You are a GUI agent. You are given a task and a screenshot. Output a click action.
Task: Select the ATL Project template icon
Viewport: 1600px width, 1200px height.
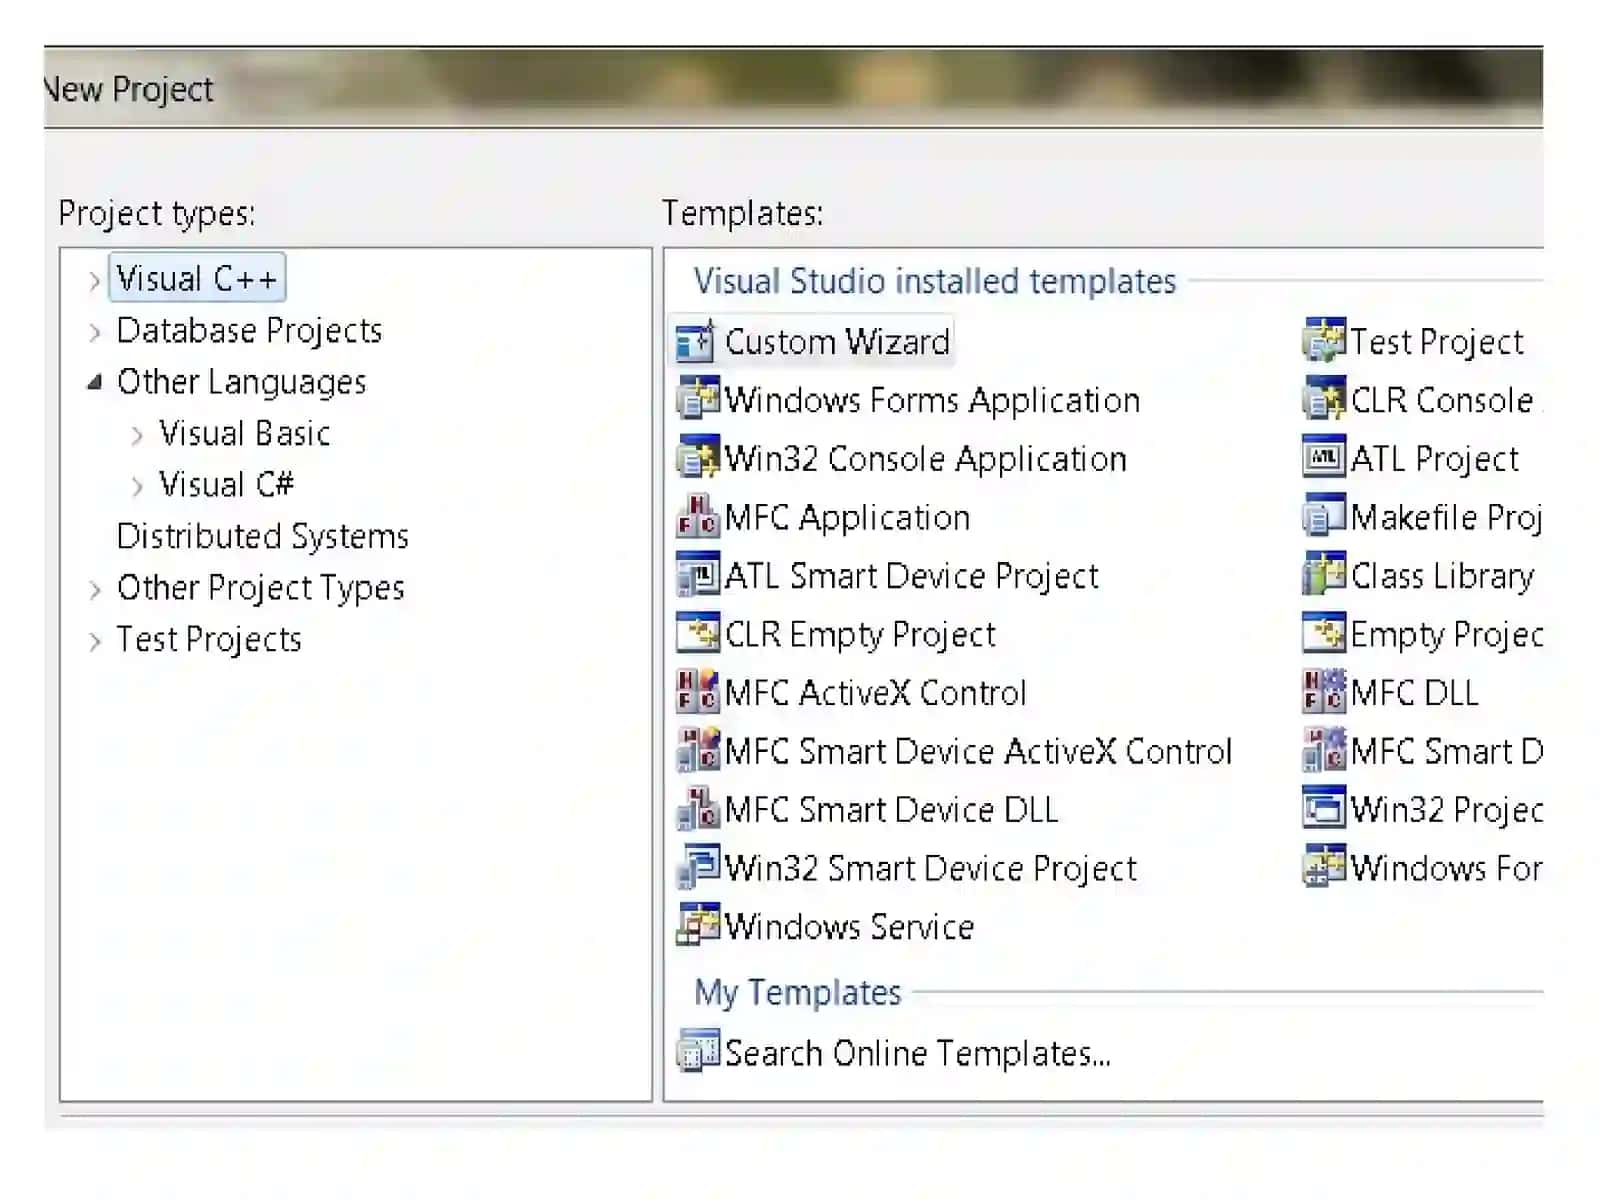tap(1324, 458)
